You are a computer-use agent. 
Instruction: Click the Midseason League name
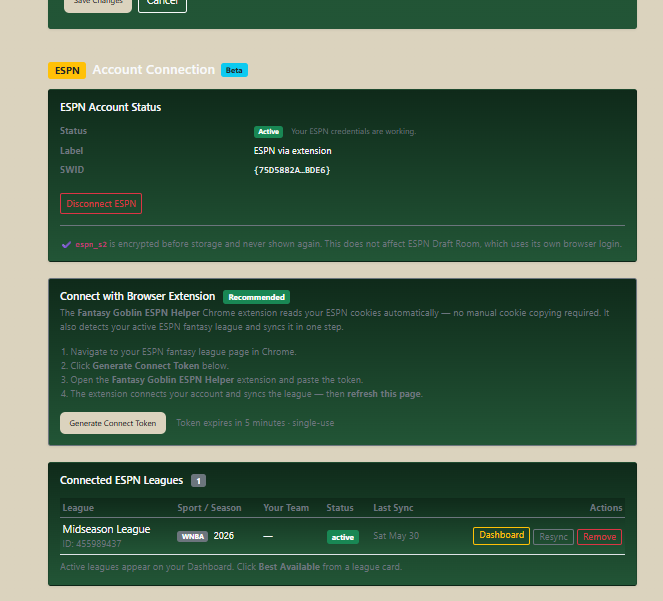tap(107, 529)
